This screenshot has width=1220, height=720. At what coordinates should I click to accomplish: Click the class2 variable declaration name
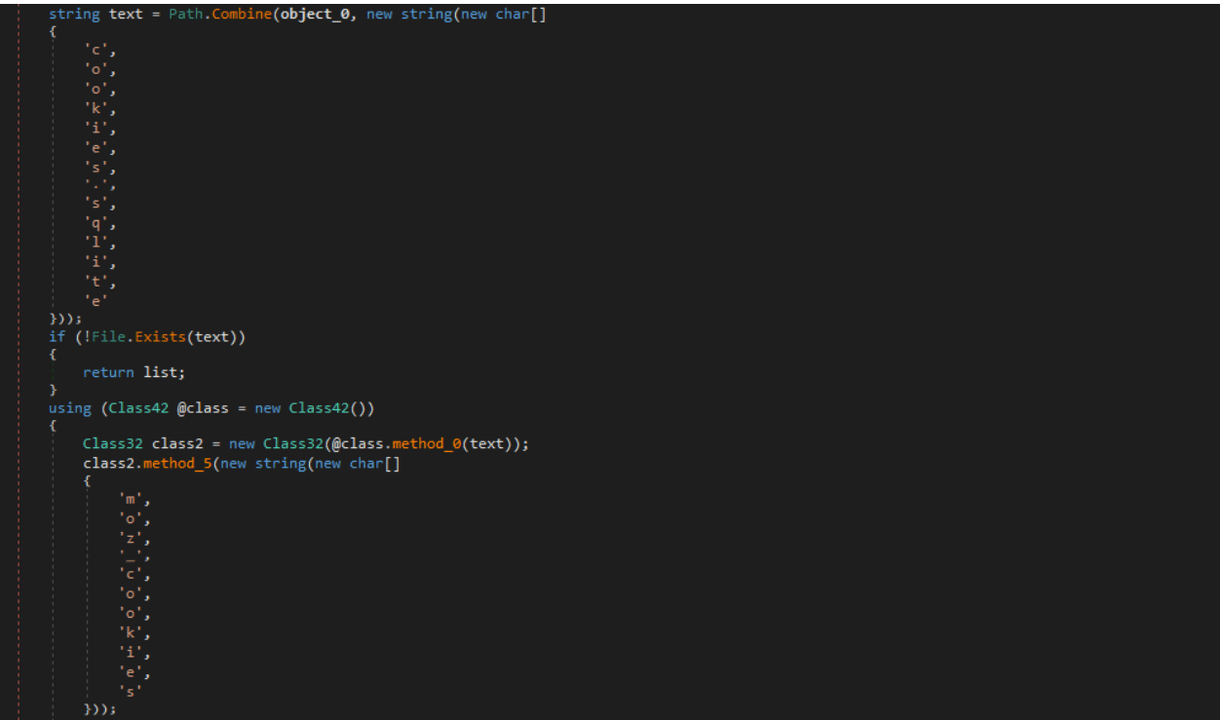(x=177, y=443)
